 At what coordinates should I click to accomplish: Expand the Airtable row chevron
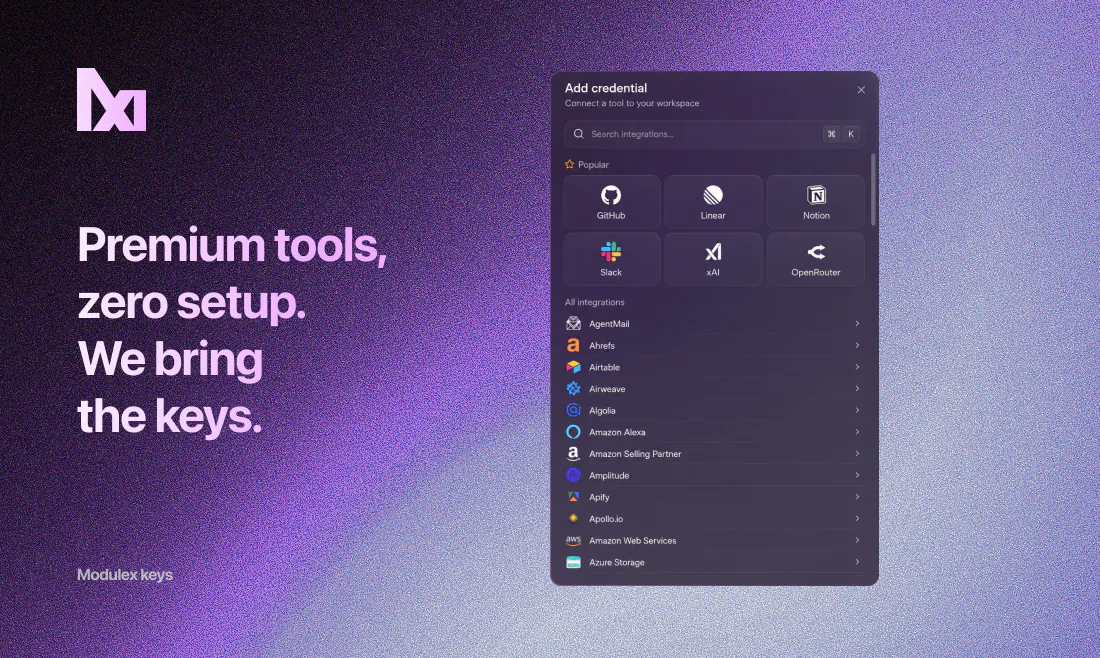point(857,367)
